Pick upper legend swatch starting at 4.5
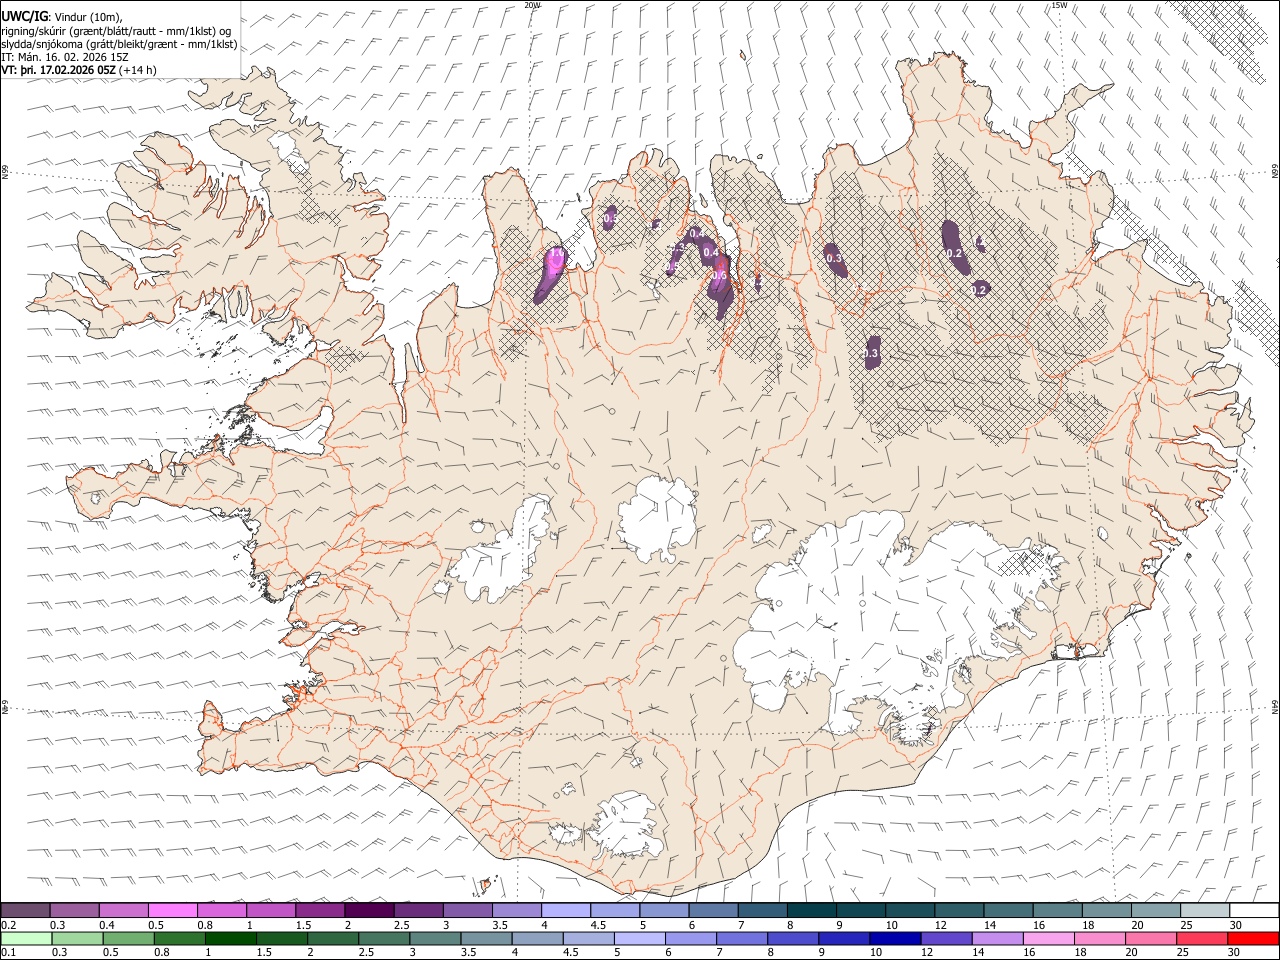The width and height of the screenshot is (1280, 960). point(615,910)
